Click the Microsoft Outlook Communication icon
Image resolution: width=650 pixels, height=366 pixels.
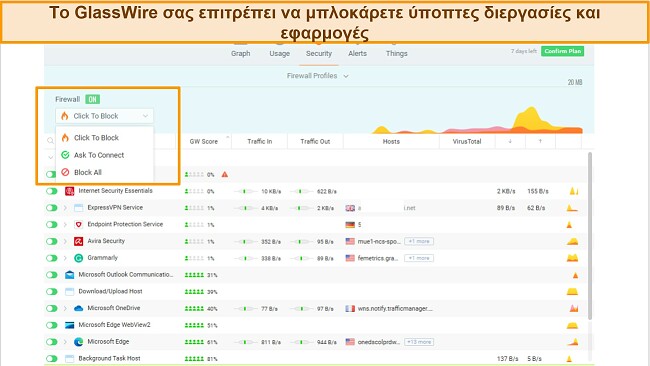tap(70, 275)
